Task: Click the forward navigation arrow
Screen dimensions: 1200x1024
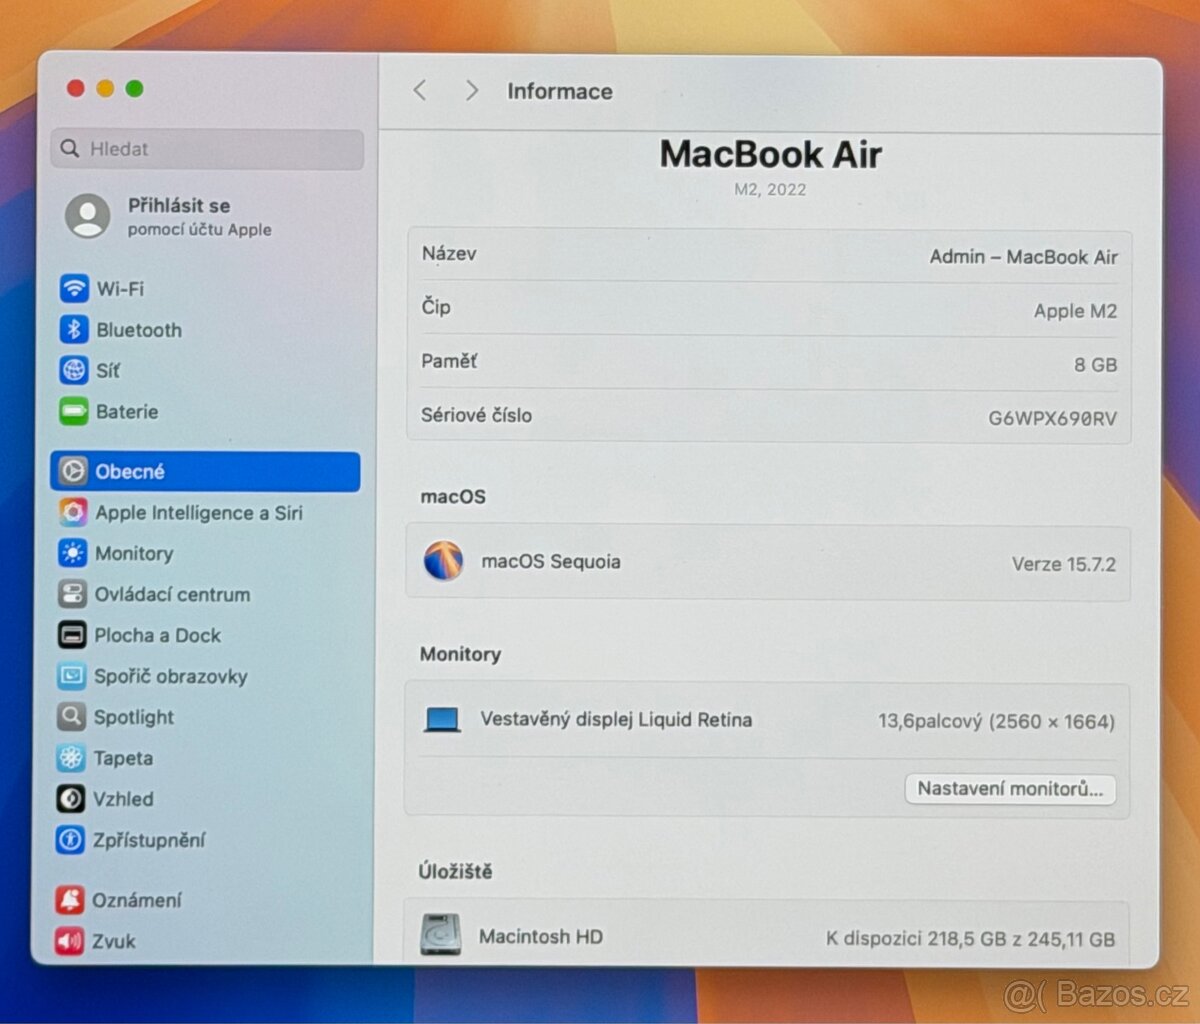Action: (x=471, y=90)
